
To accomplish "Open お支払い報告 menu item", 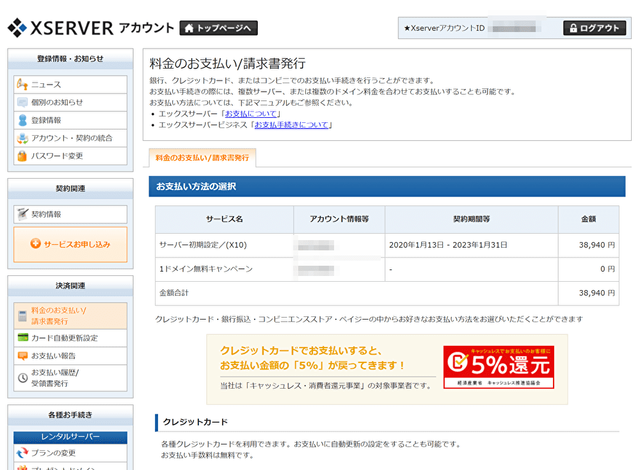I will (x=70, y=356).
